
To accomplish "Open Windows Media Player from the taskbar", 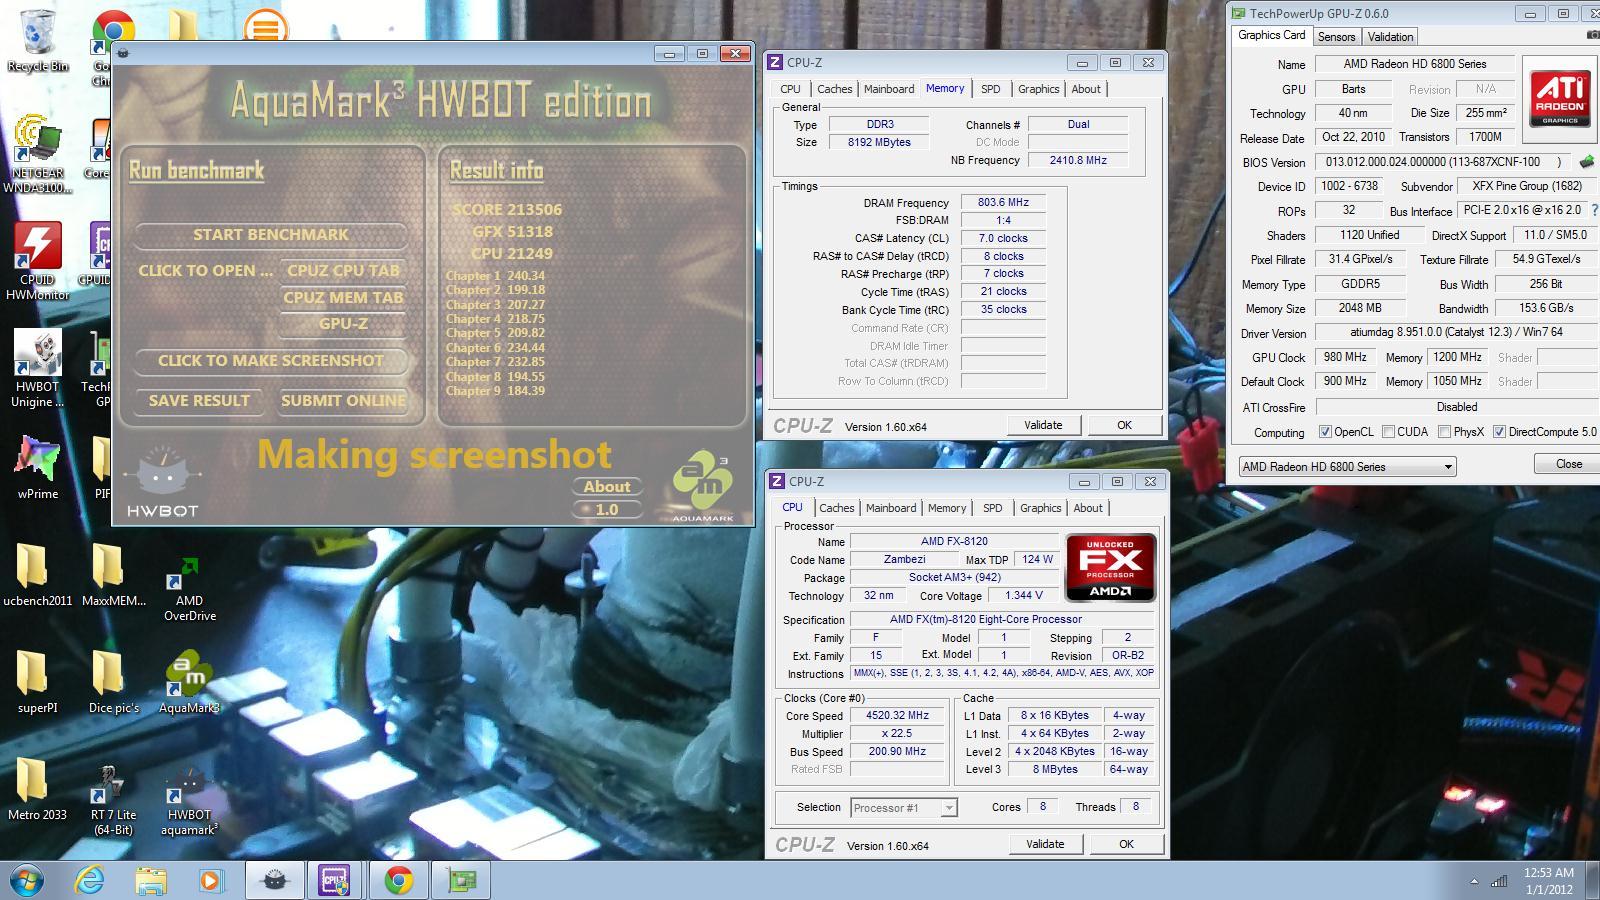I will [211, 880].
